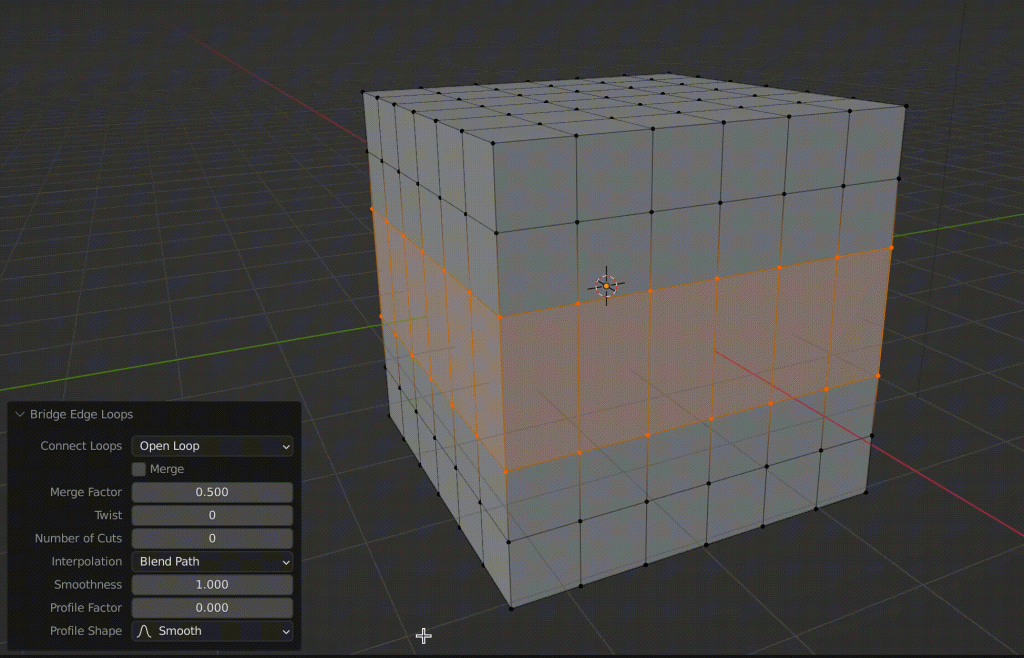Screen dimensions: 1024x658
Task: Click the Smooth profile curve icon
Action: (x=143, y=631)
